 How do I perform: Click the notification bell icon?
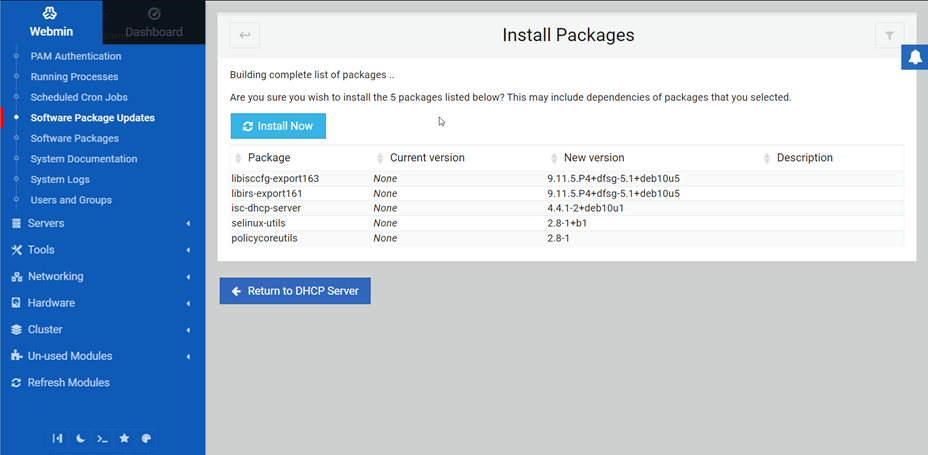(x=914, y=59)
